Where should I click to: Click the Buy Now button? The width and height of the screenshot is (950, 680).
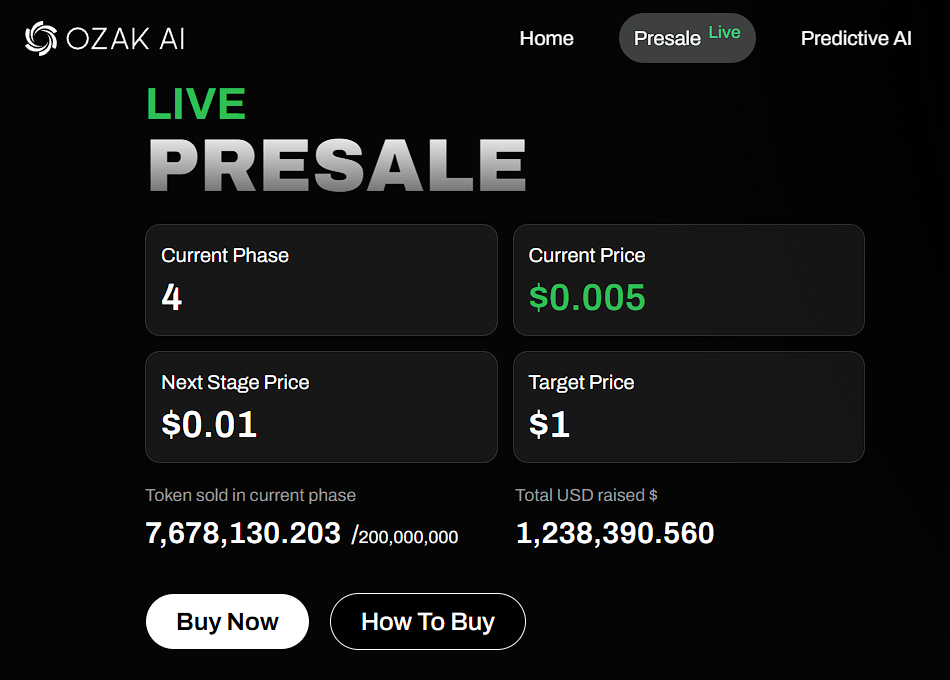coord(227,621)
